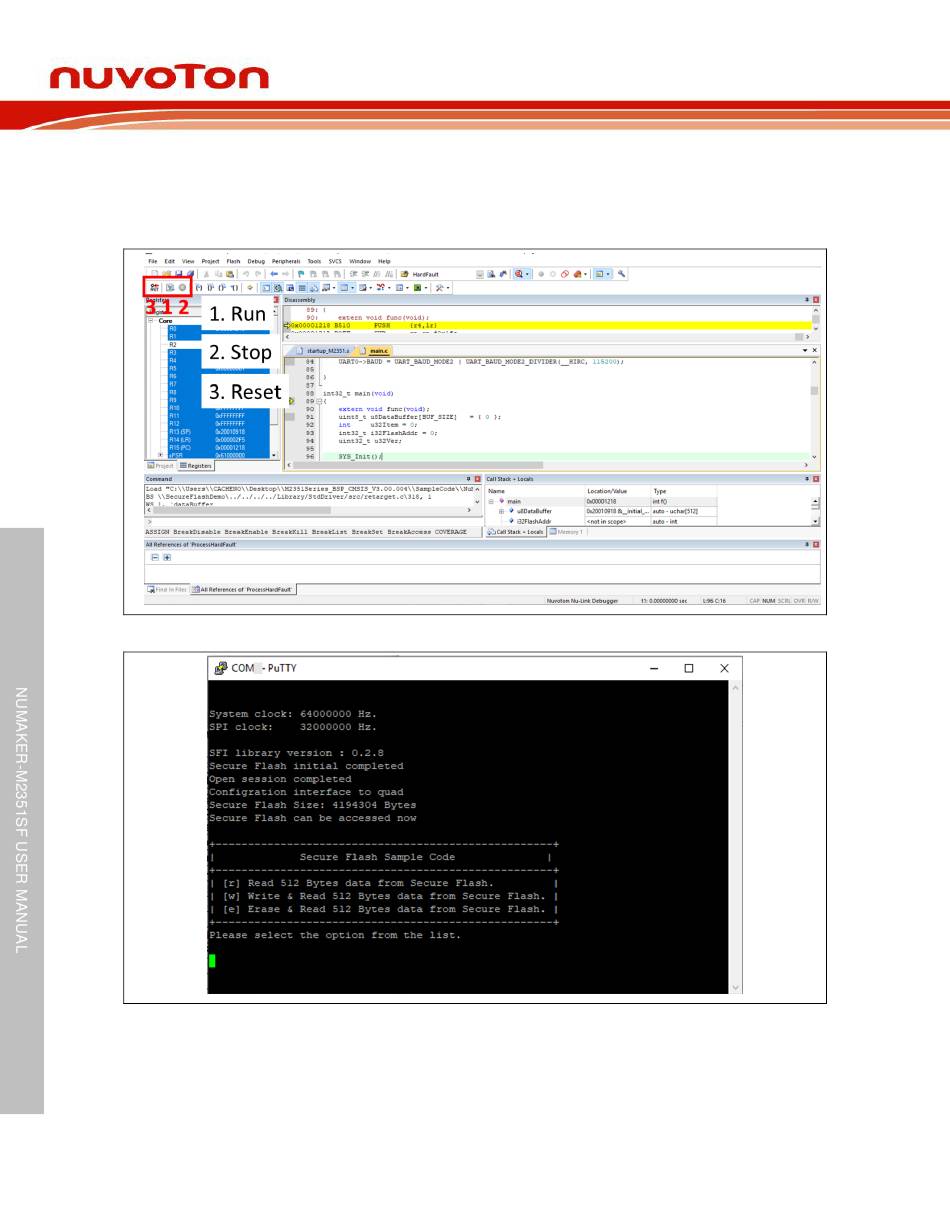Image resolution: width=950 pixels, height=1229 pixels.
Task: Open the File menu
Action: [x=153, y=261]
